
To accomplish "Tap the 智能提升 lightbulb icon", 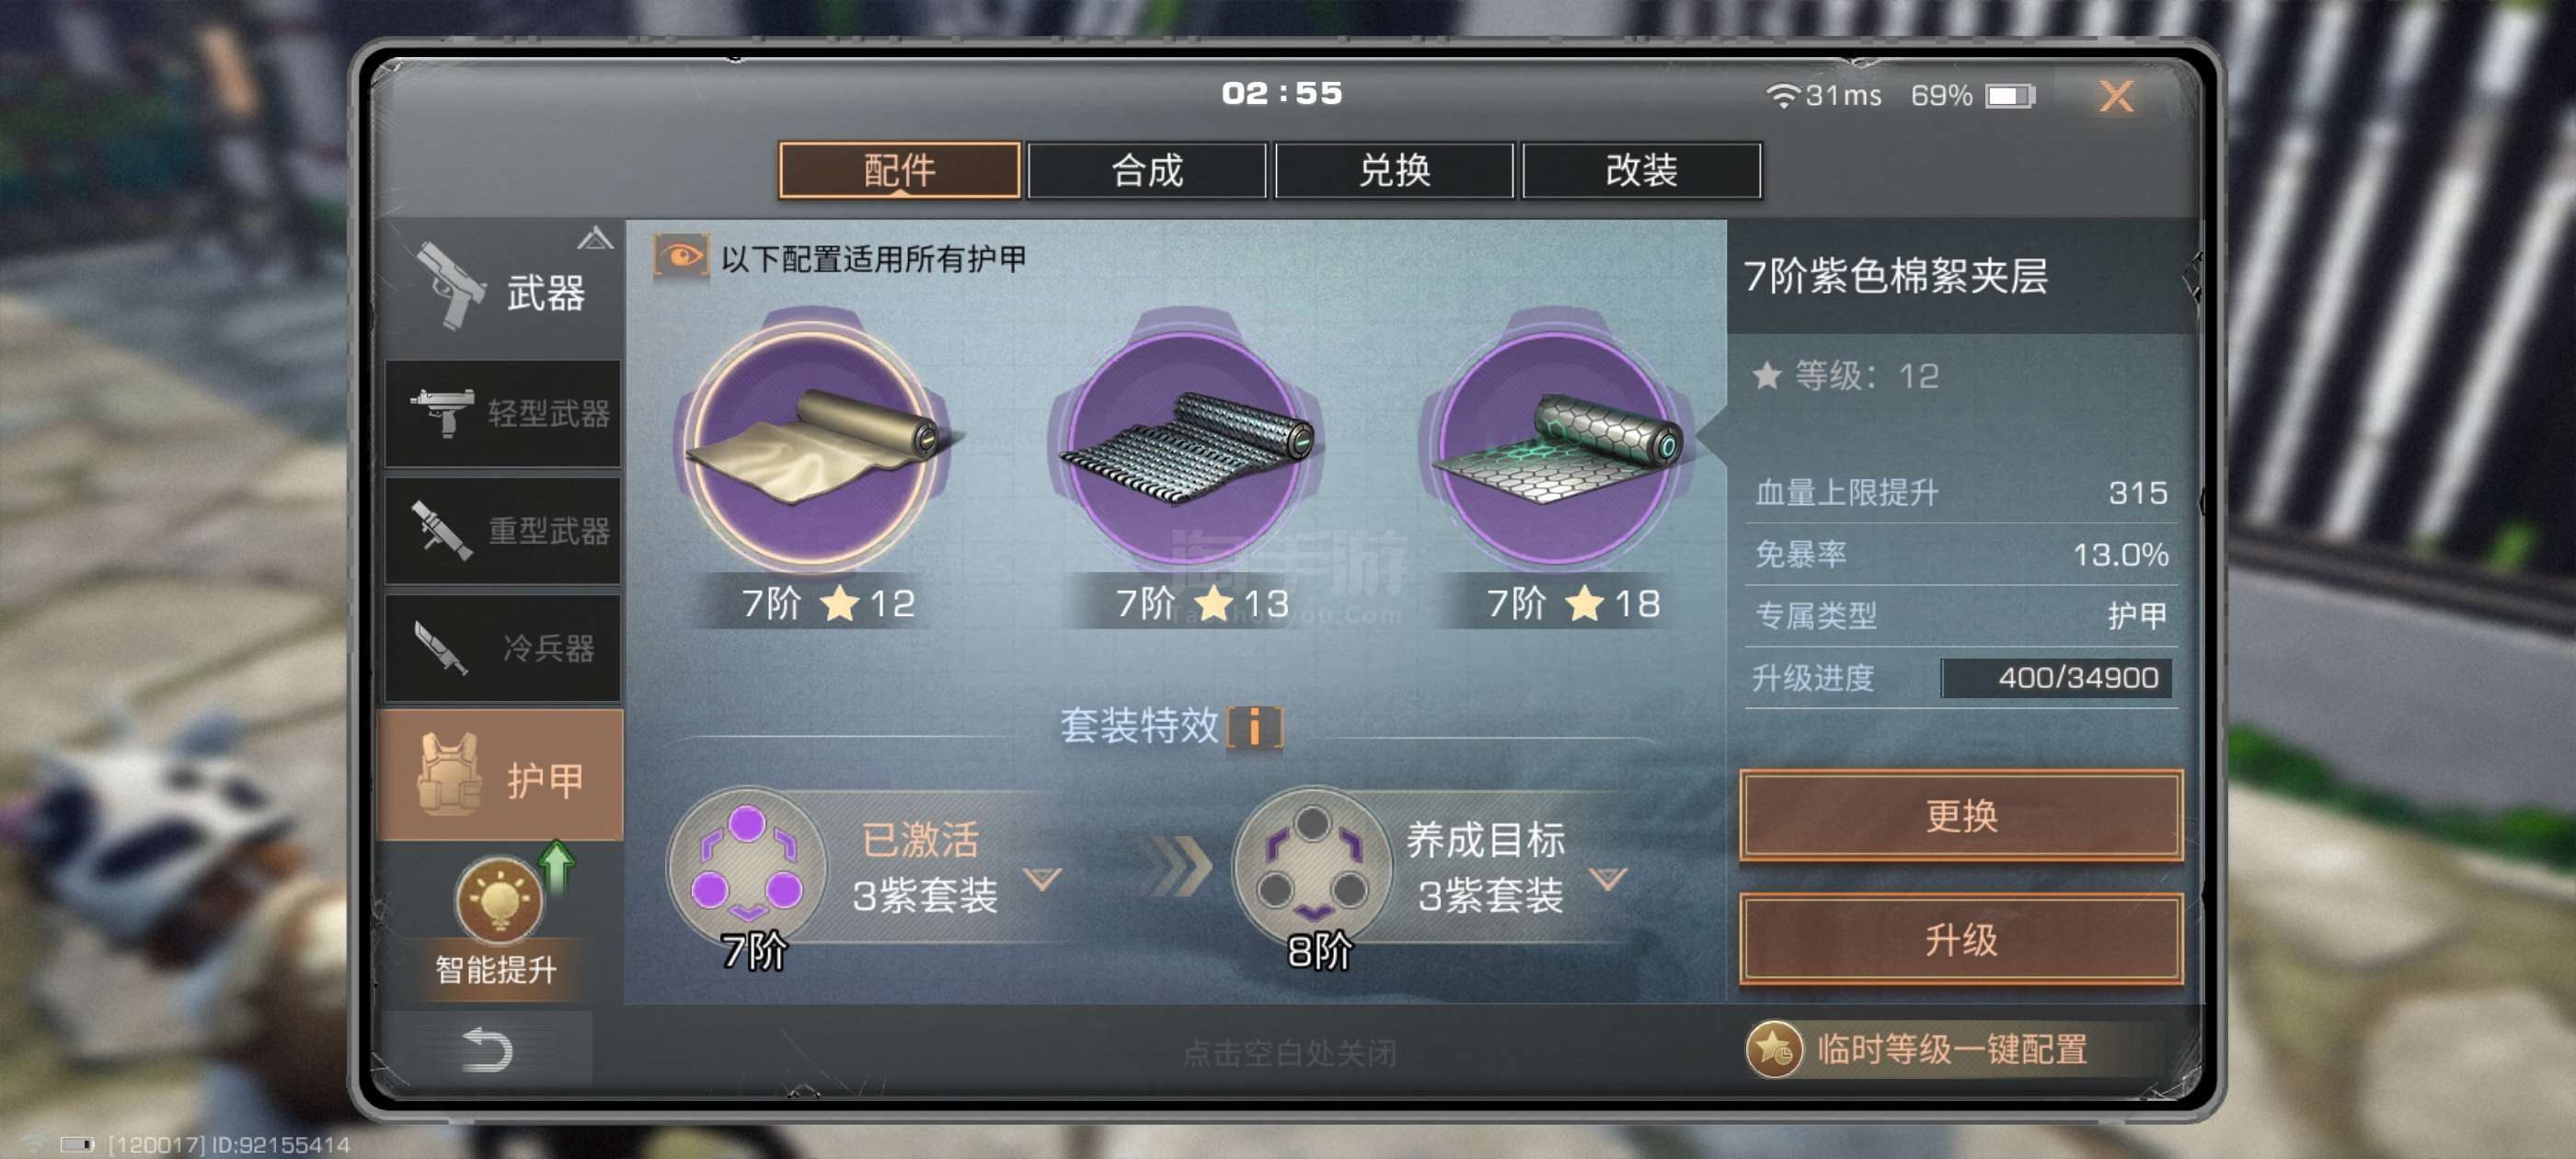I will (x=498, y=900).
